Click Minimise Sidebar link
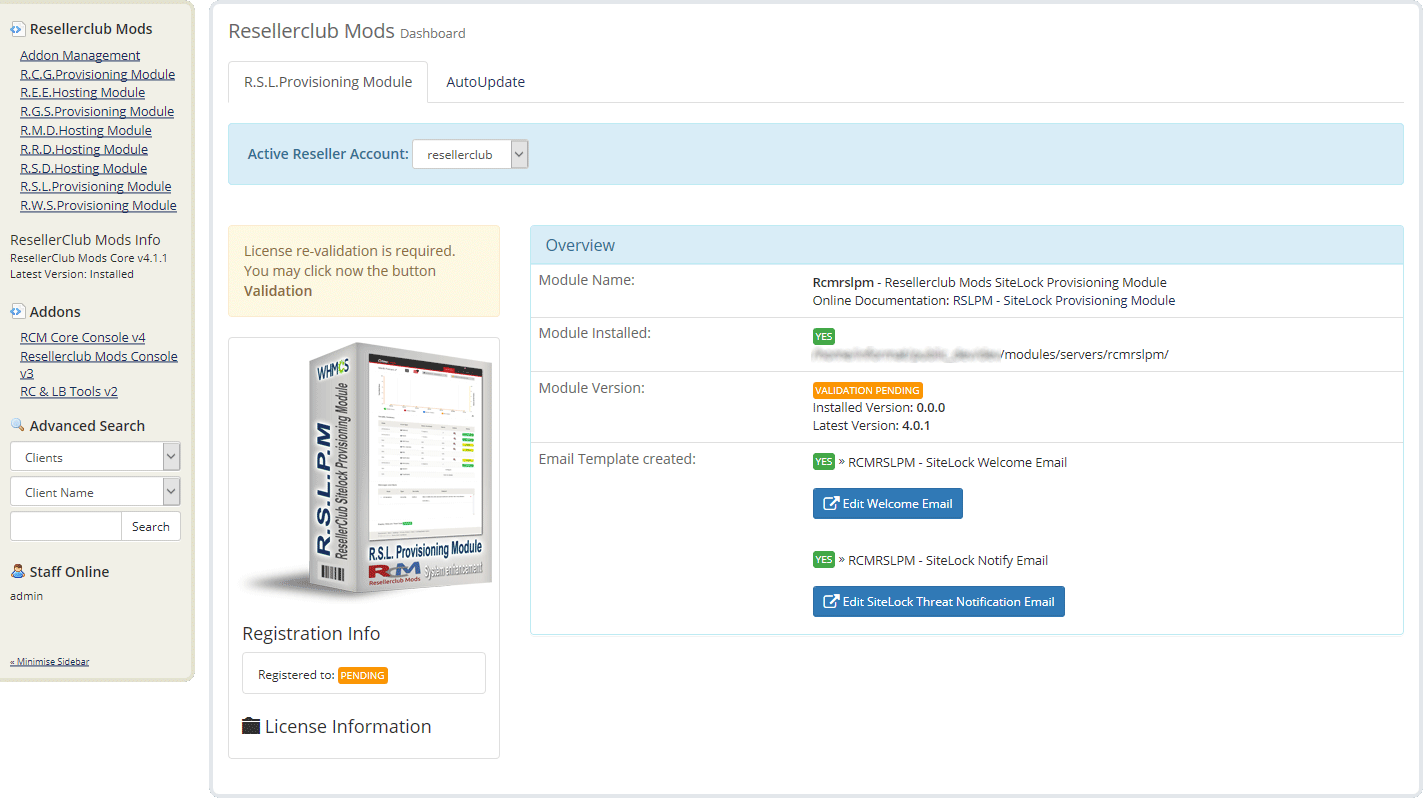1423x798 pixels. coord(49,661)
